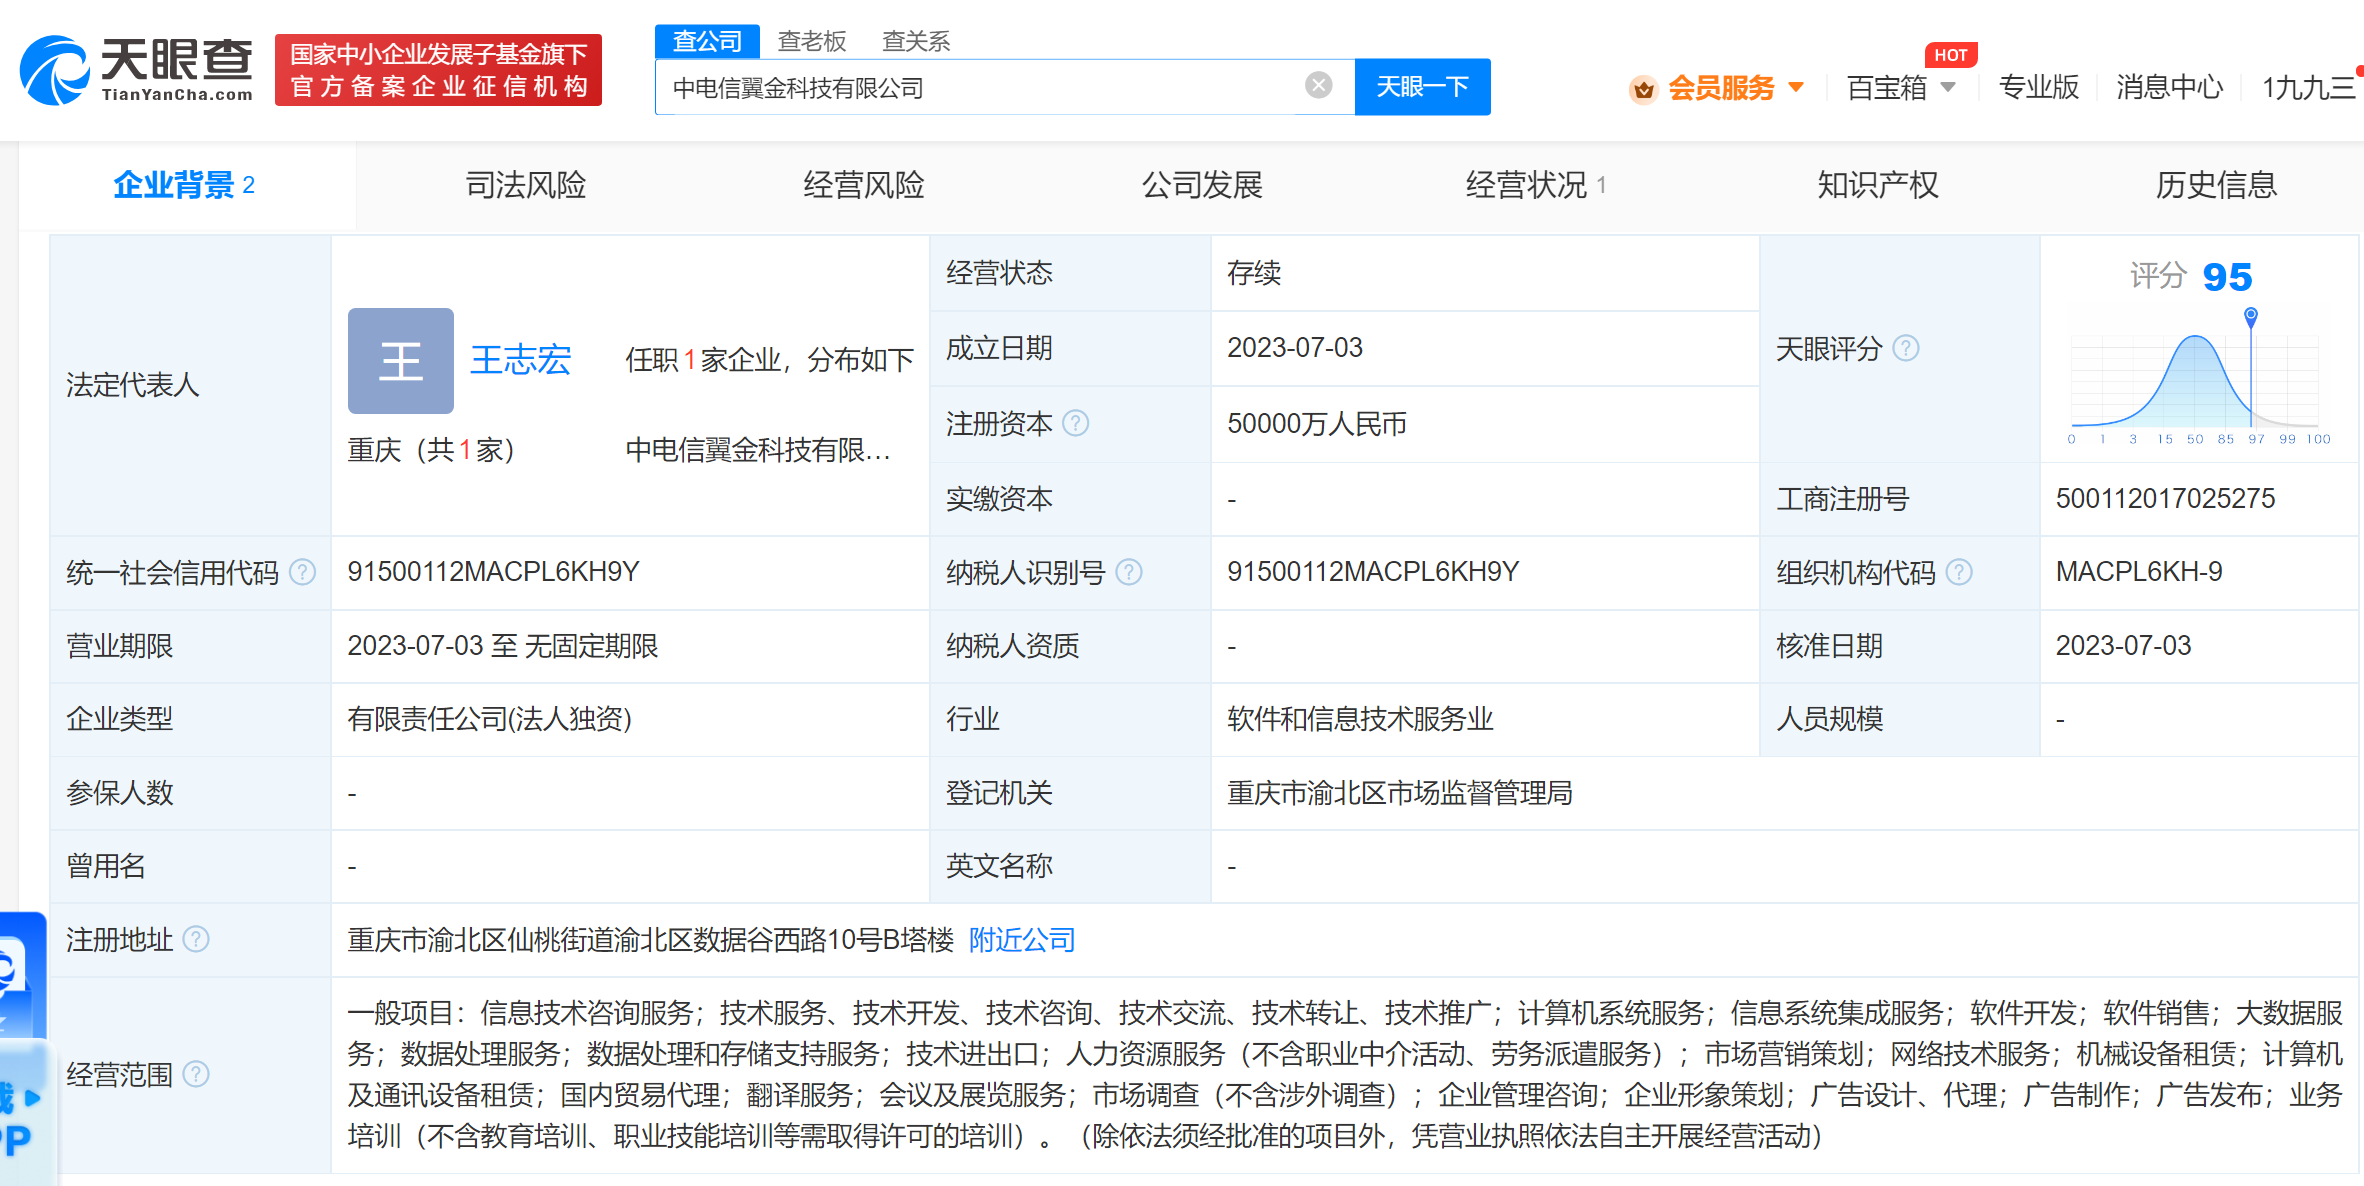2364x1186 pixels.
Task: Select taxpayer ID value under 纳税人识别号
Action: [x=1373, y=572]
